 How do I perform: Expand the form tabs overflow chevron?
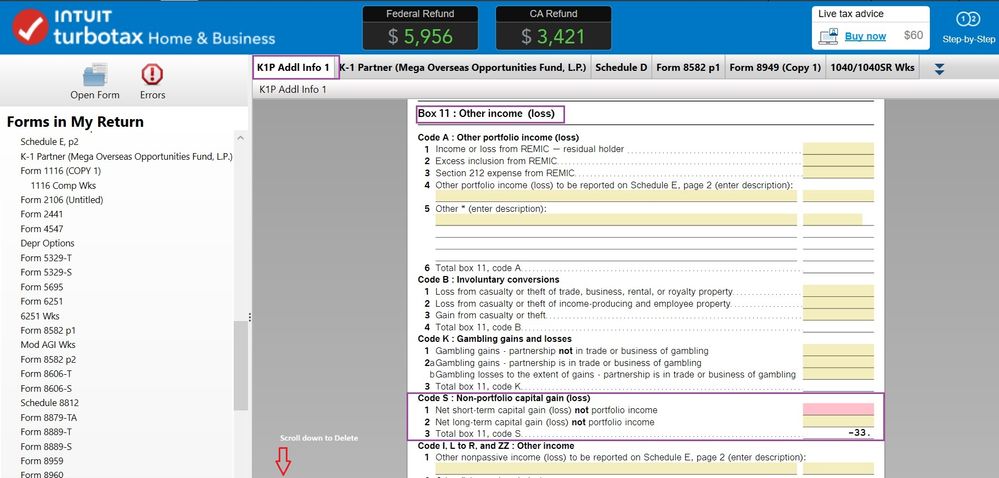(x=939, y=69)
